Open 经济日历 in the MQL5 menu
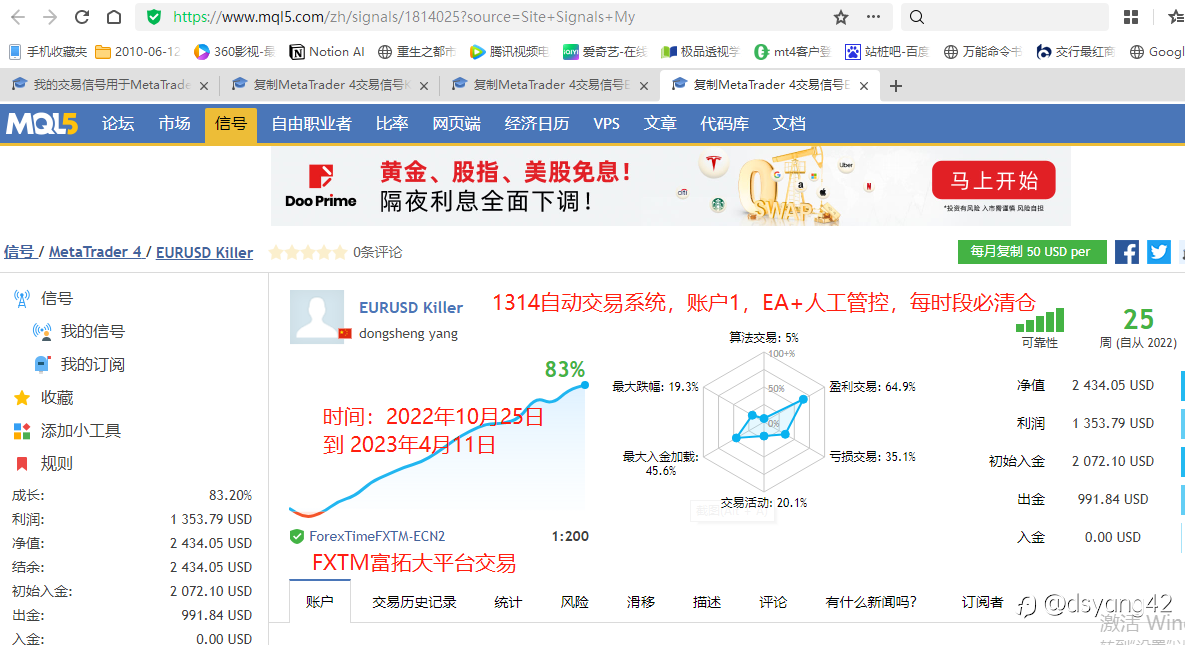 [x=537, y=124]
